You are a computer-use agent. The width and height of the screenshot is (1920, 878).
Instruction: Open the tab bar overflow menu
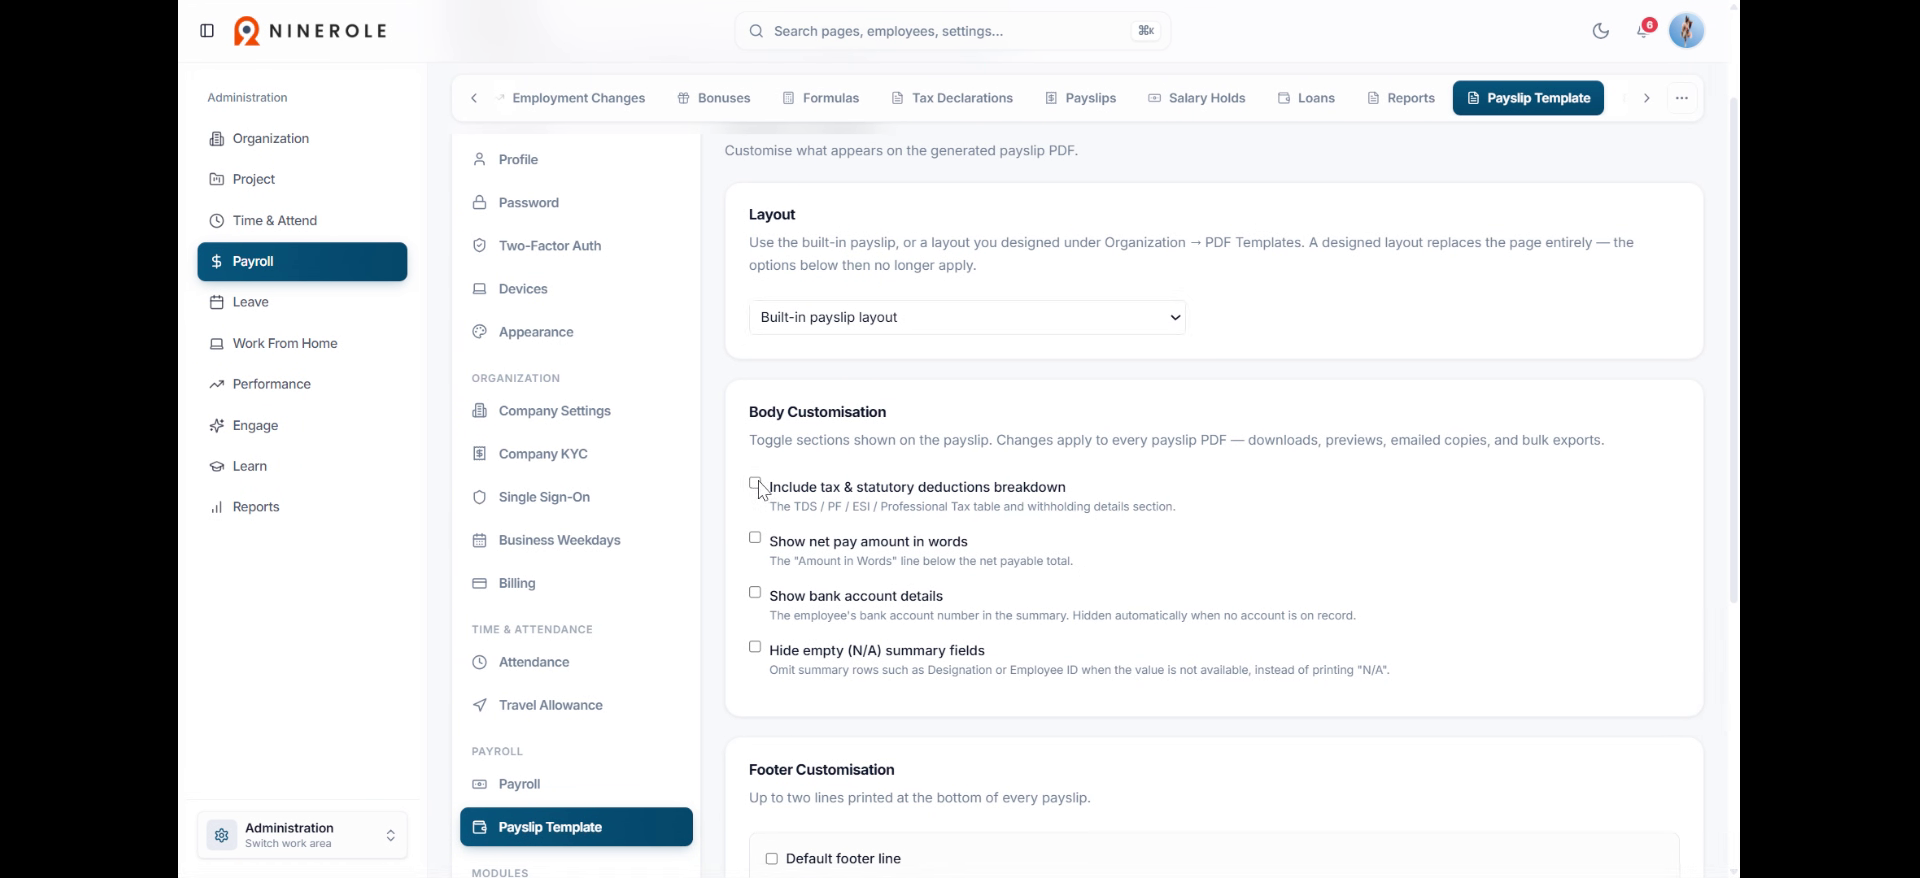(1682, 98)
